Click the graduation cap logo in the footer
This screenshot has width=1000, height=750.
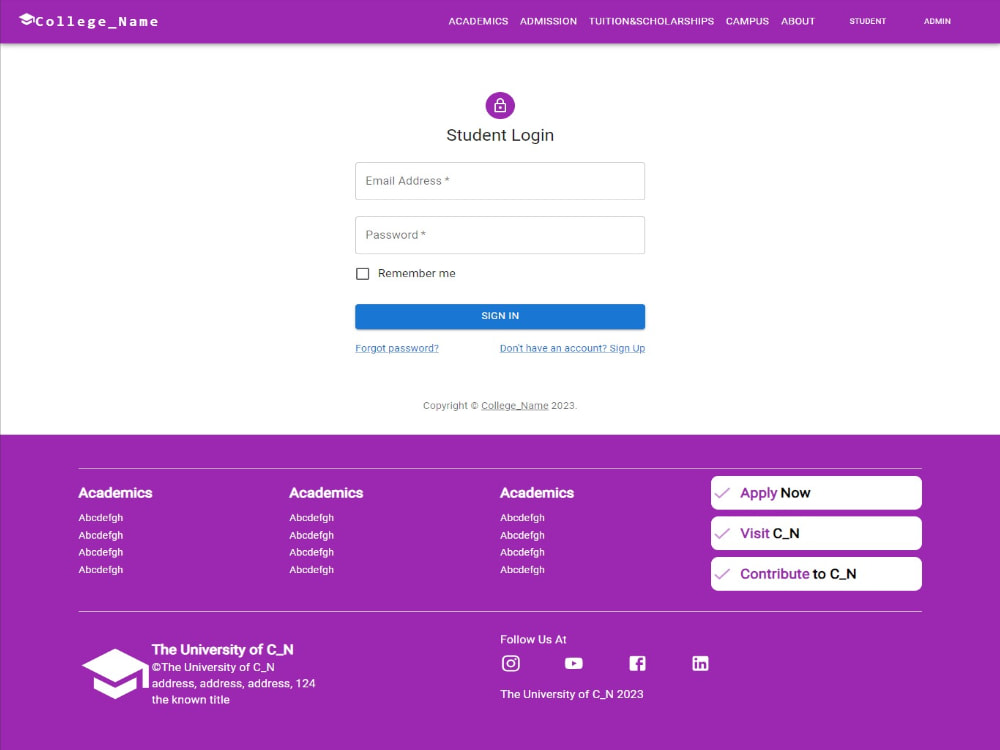click(114, 673)
